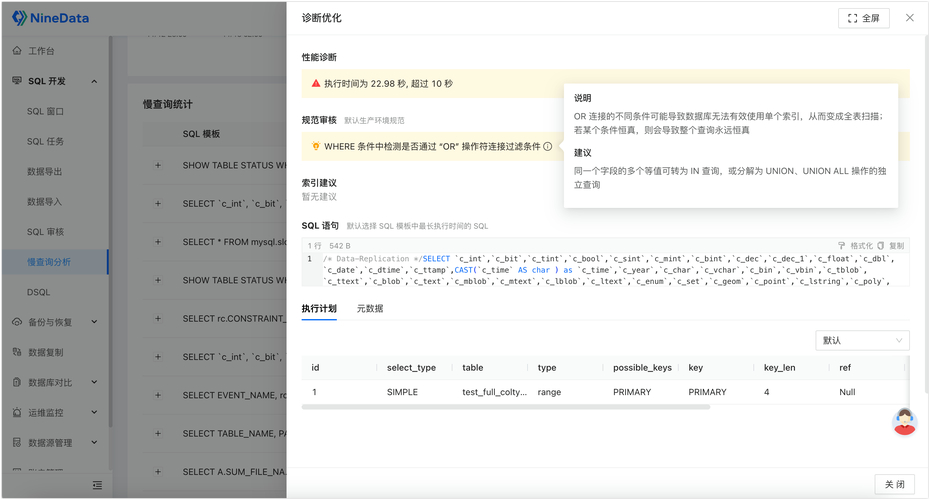Expand the 备份与恢复 menu group
The image size is (930, 500).
[94, 322]
